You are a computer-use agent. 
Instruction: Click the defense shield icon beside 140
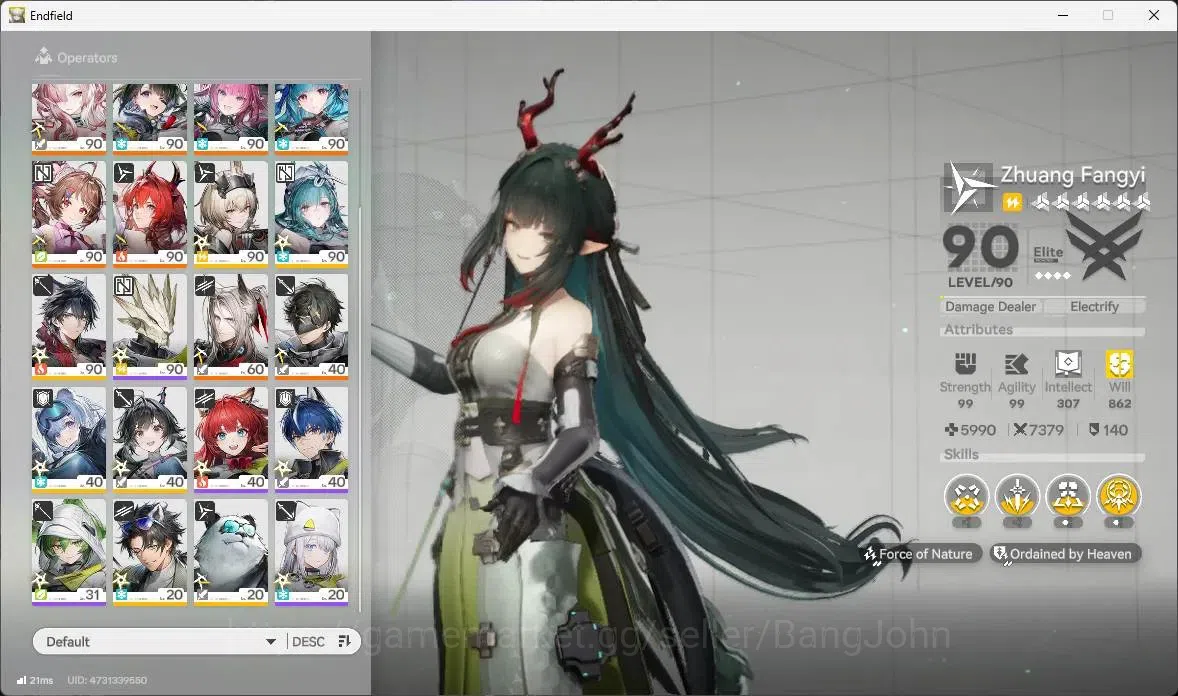tap(1094, 429)
